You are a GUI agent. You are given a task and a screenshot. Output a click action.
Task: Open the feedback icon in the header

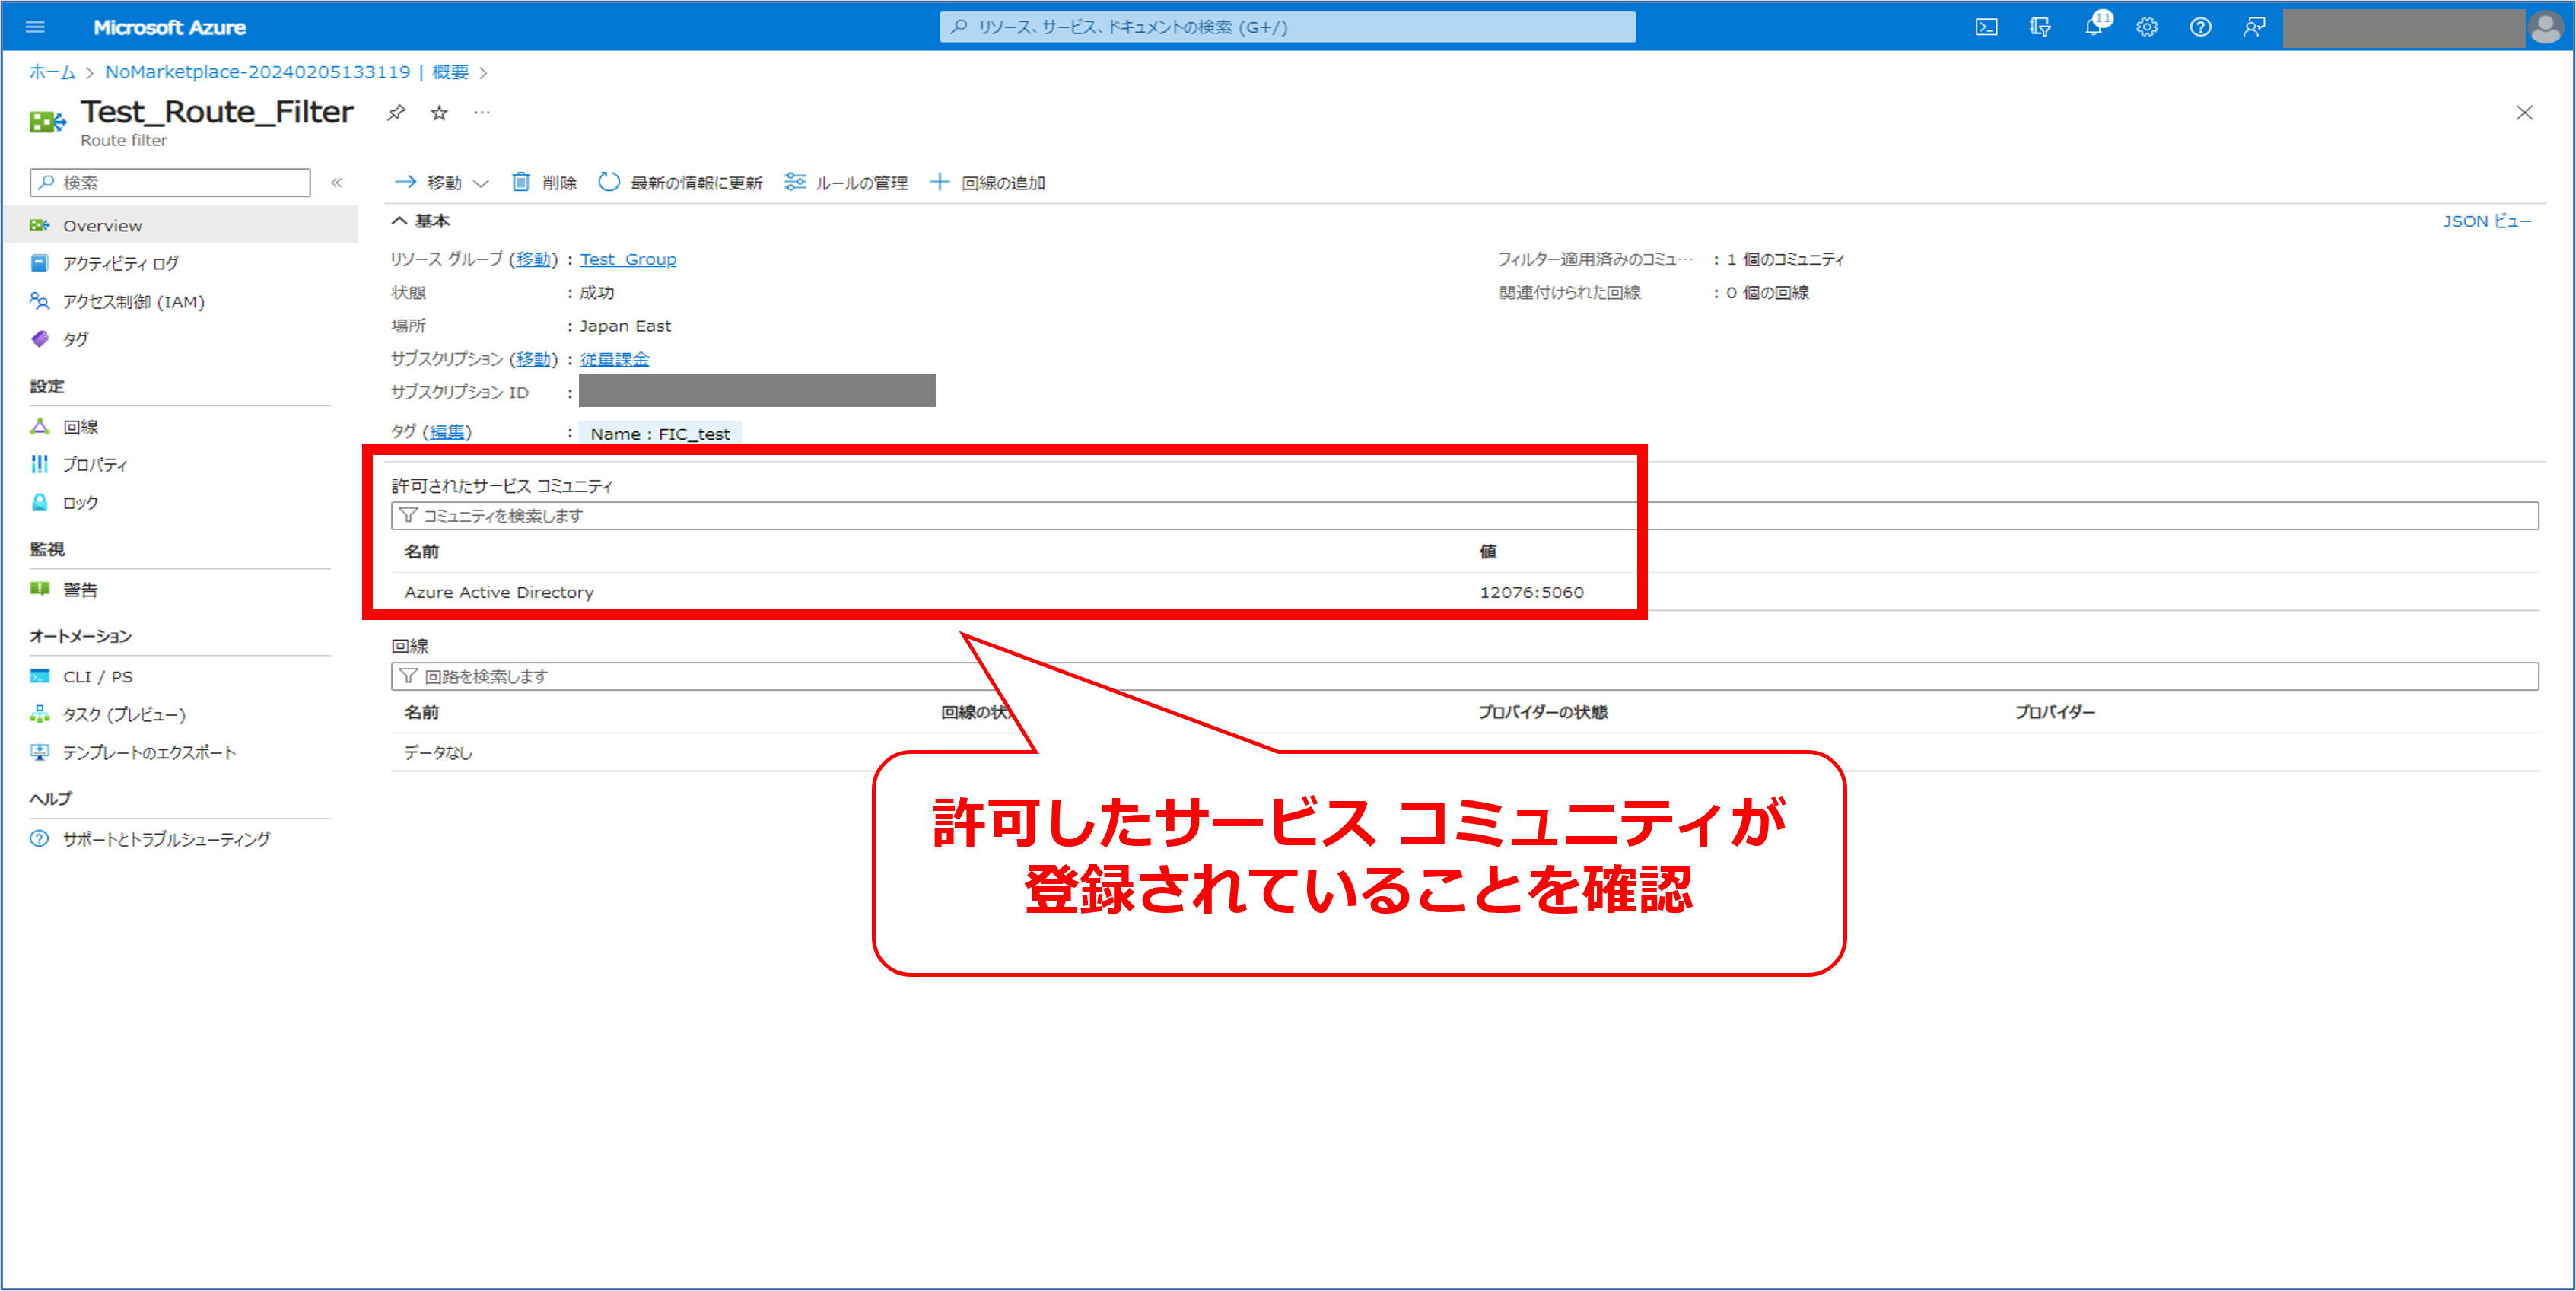click(2254, 27)
